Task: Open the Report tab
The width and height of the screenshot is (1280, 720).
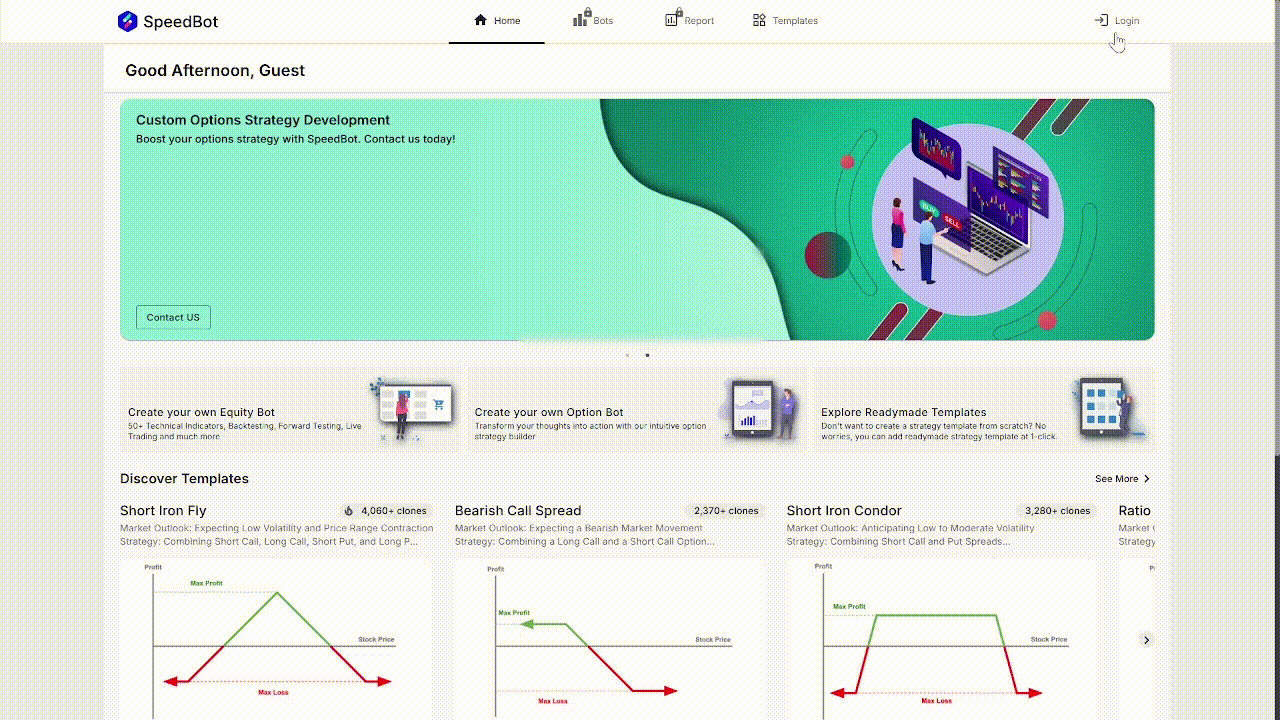Action: click(x=690, y=21)
